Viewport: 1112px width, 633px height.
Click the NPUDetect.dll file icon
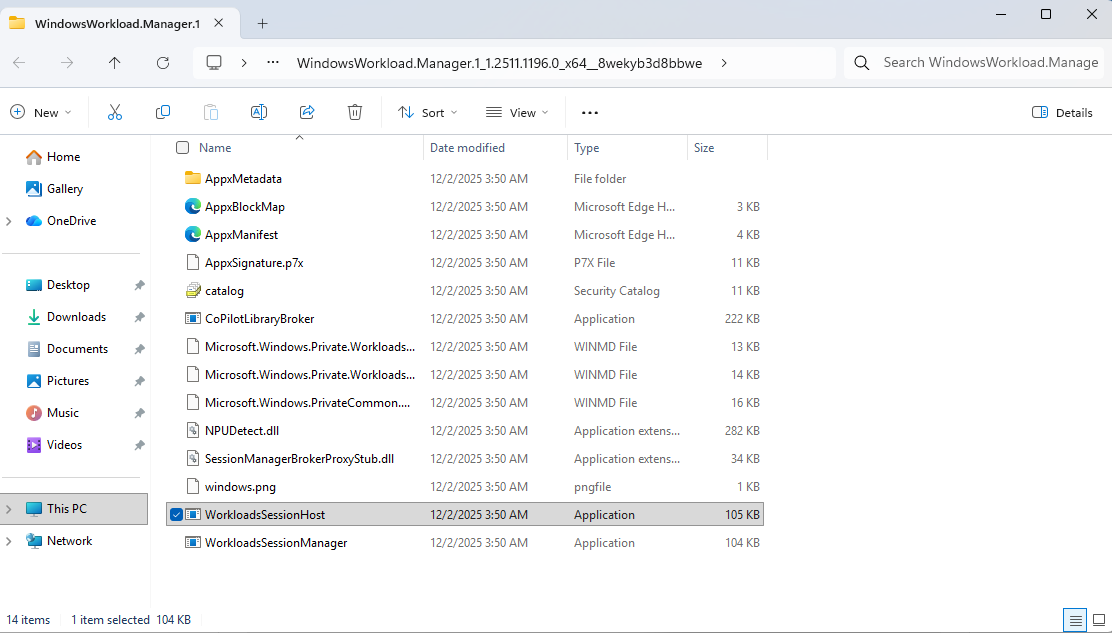[x=192, y=430]
